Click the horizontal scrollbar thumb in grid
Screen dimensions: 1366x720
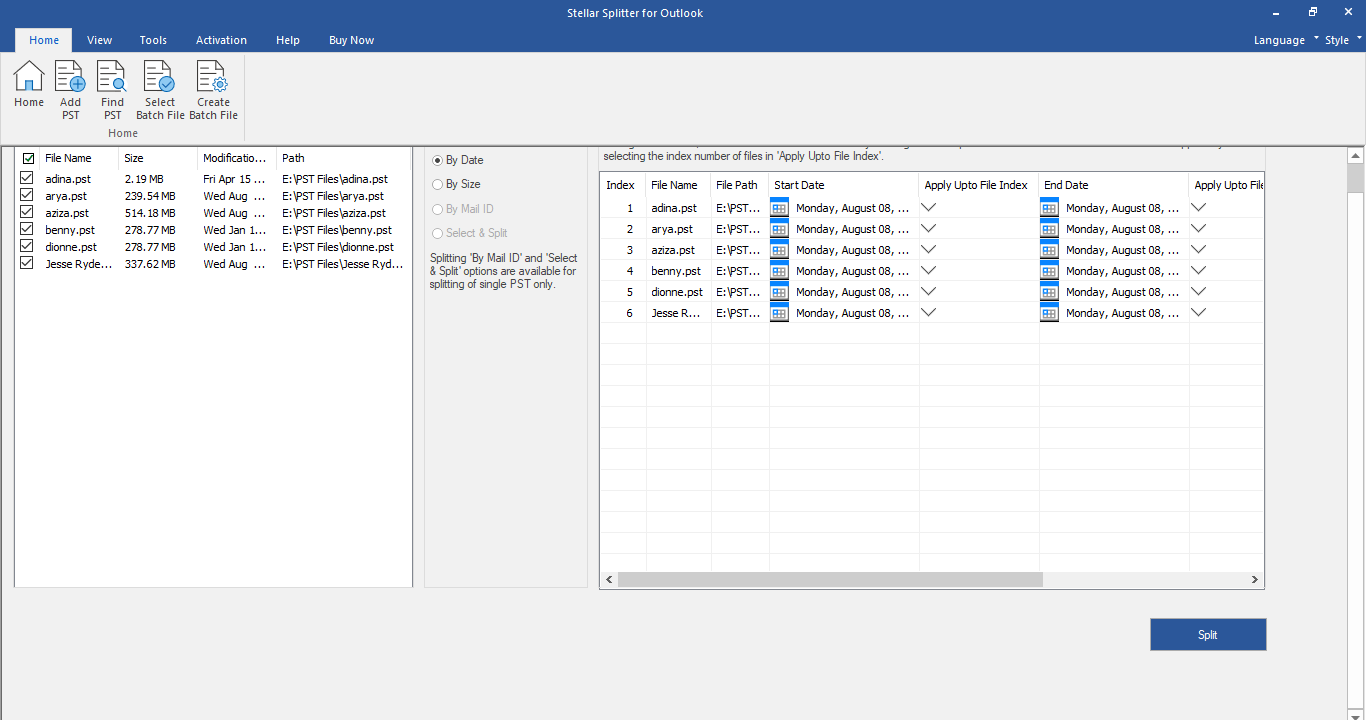coord(830,580)
